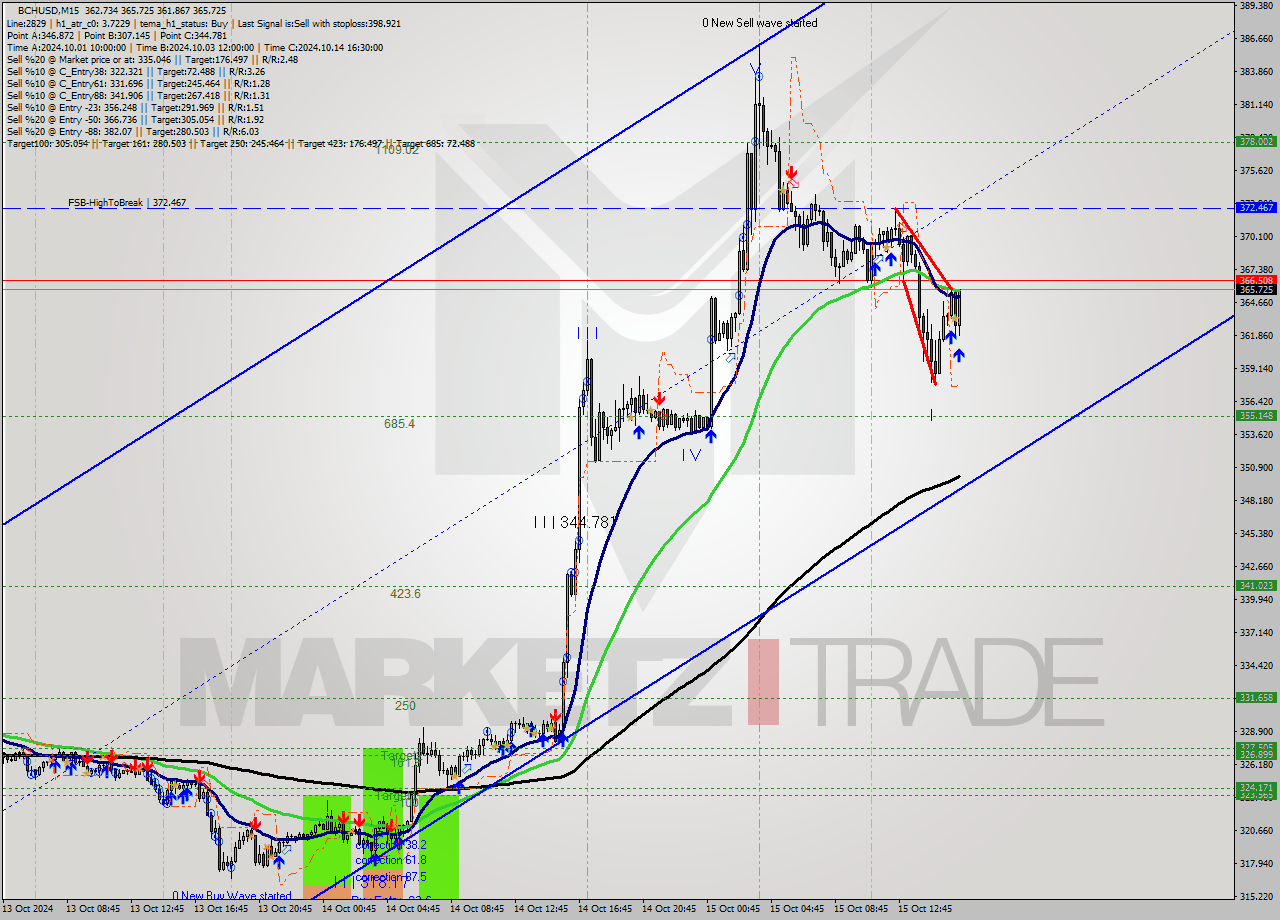The image size is (1280, 920).
Task: Click the 315.220 price axis value
Action: (1256, 896)
